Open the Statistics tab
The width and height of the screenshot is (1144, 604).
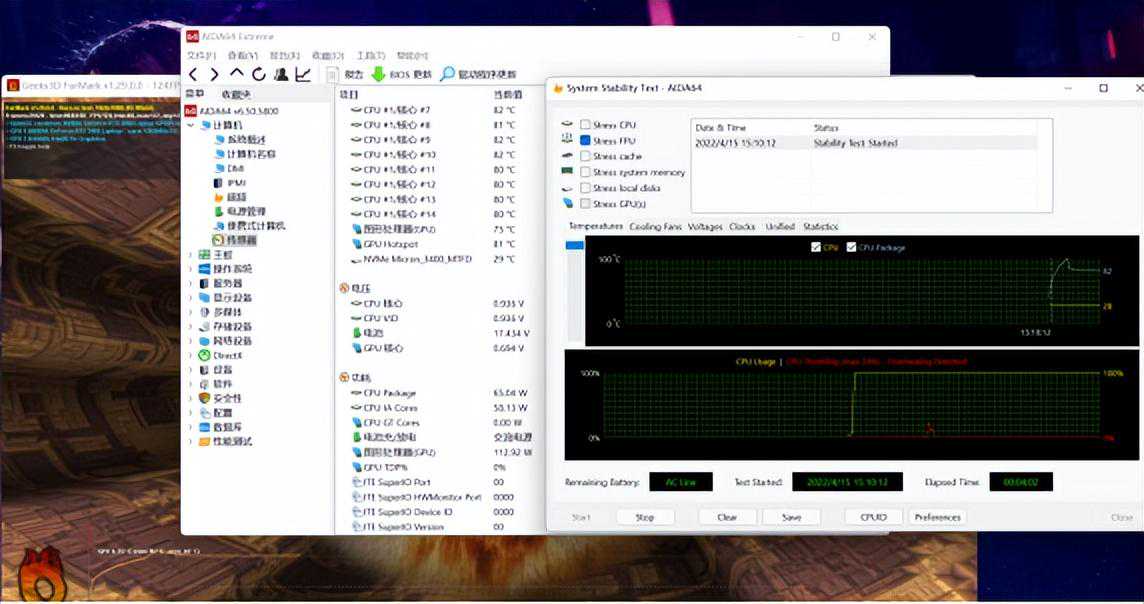[x=820, y=227]
